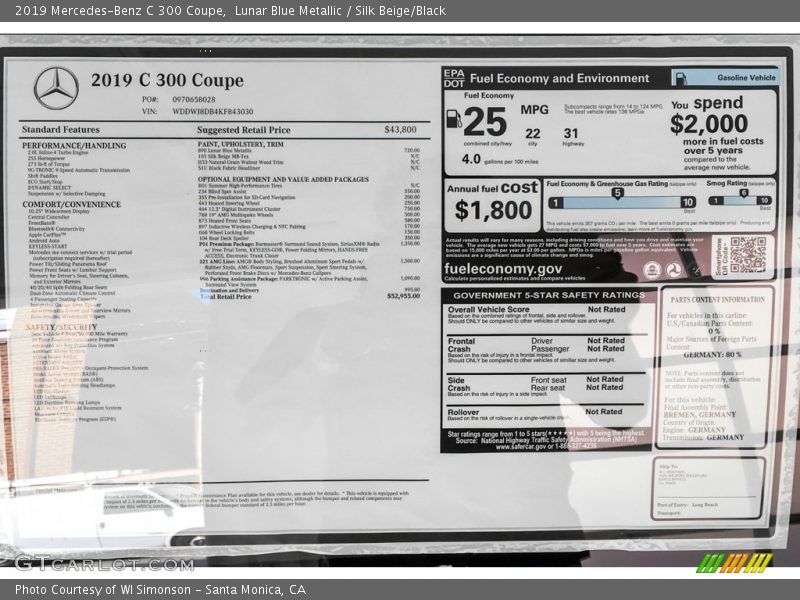Click the 'Fuel Economy and Environment' title
The image size is (800, 600).
[x=559, y=78]
